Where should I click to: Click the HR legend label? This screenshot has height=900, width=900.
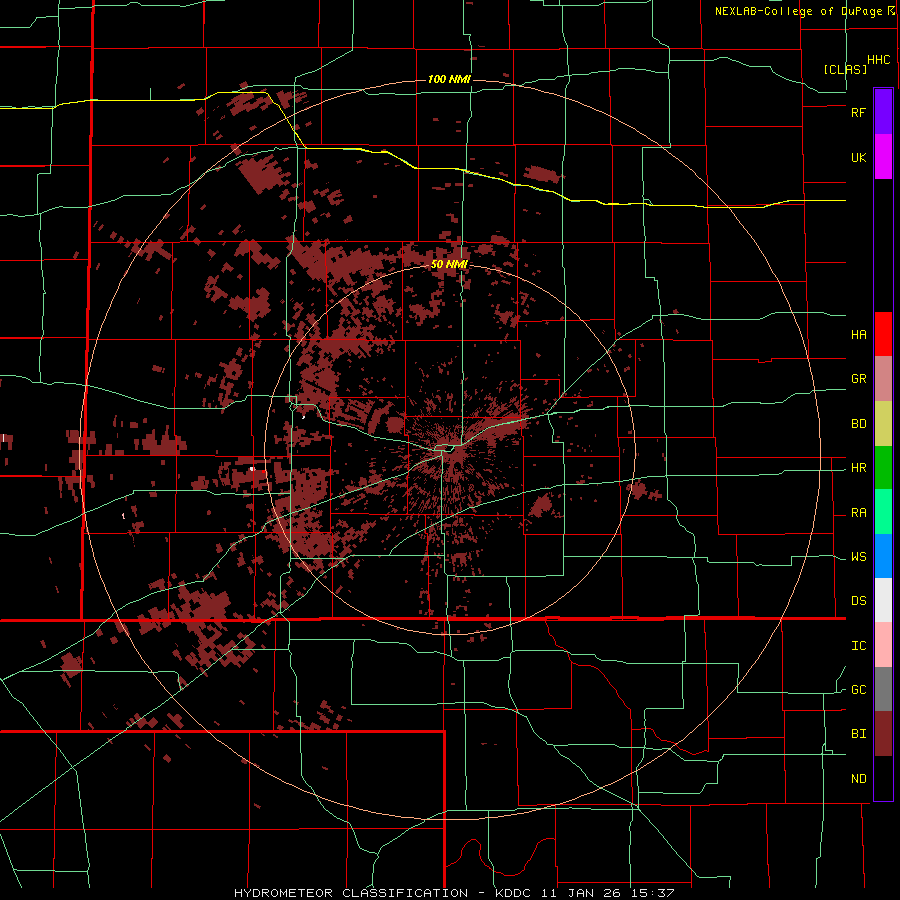coord(858,468)
